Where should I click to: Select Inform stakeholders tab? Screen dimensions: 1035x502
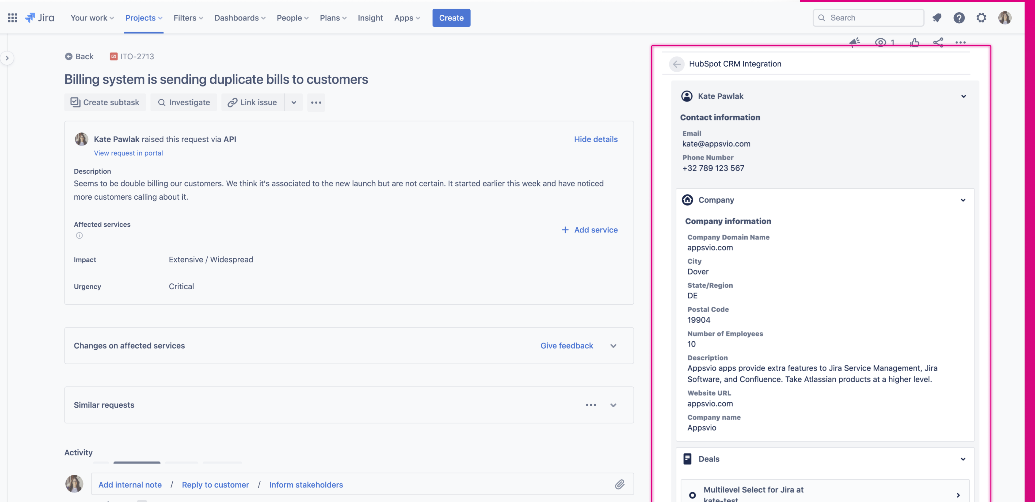click(306, 485)
